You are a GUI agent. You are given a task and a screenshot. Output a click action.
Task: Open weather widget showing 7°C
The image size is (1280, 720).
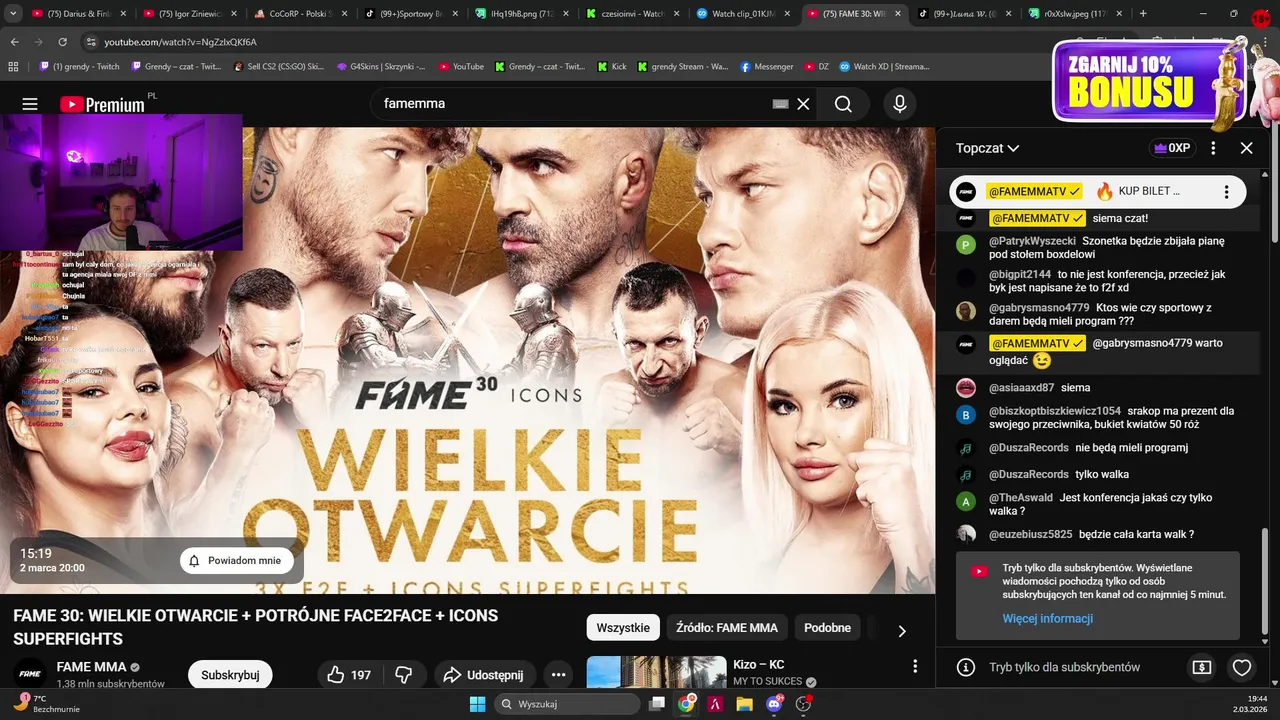[48, 704]
